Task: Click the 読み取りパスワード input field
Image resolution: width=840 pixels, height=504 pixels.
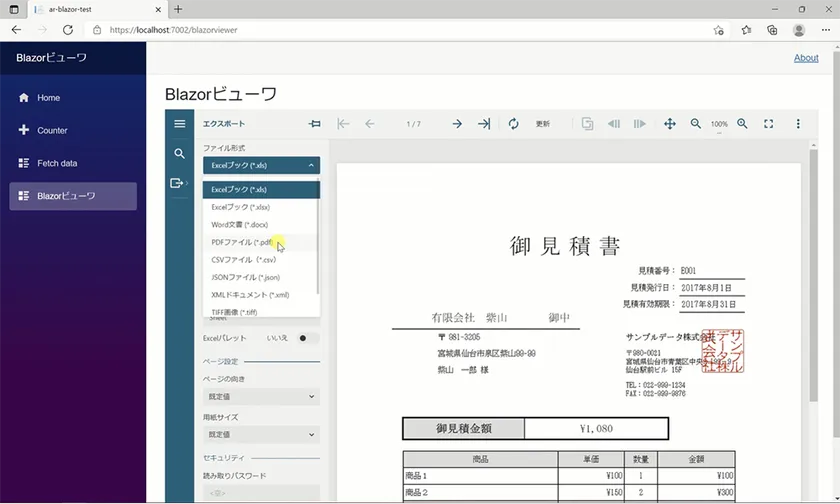Action: click(261, 492)
